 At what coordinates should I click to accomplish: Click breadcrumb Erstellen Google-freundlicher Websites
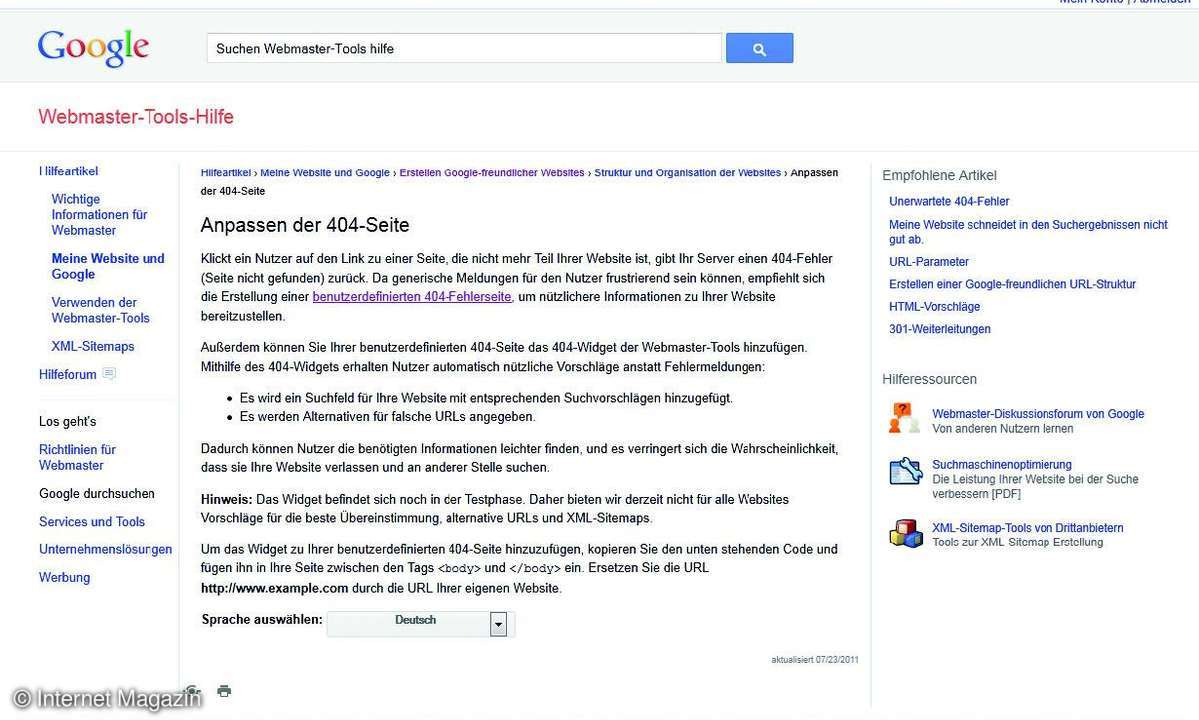[492, 173]
